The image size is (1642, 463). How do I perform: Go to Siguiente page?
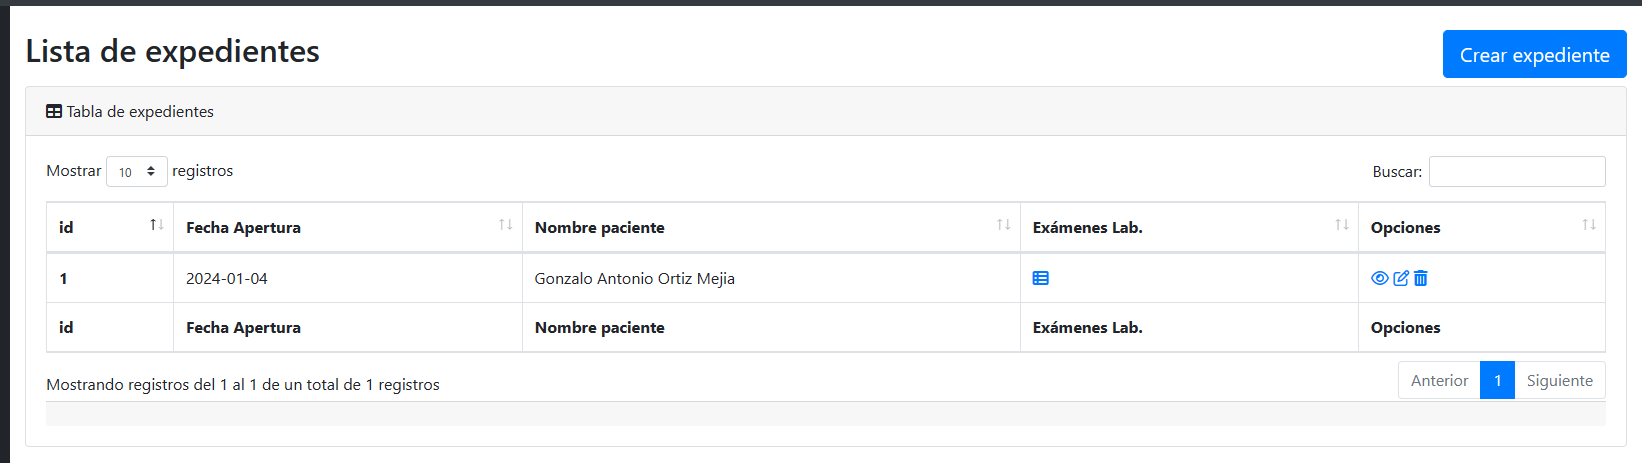(1560, 381)
